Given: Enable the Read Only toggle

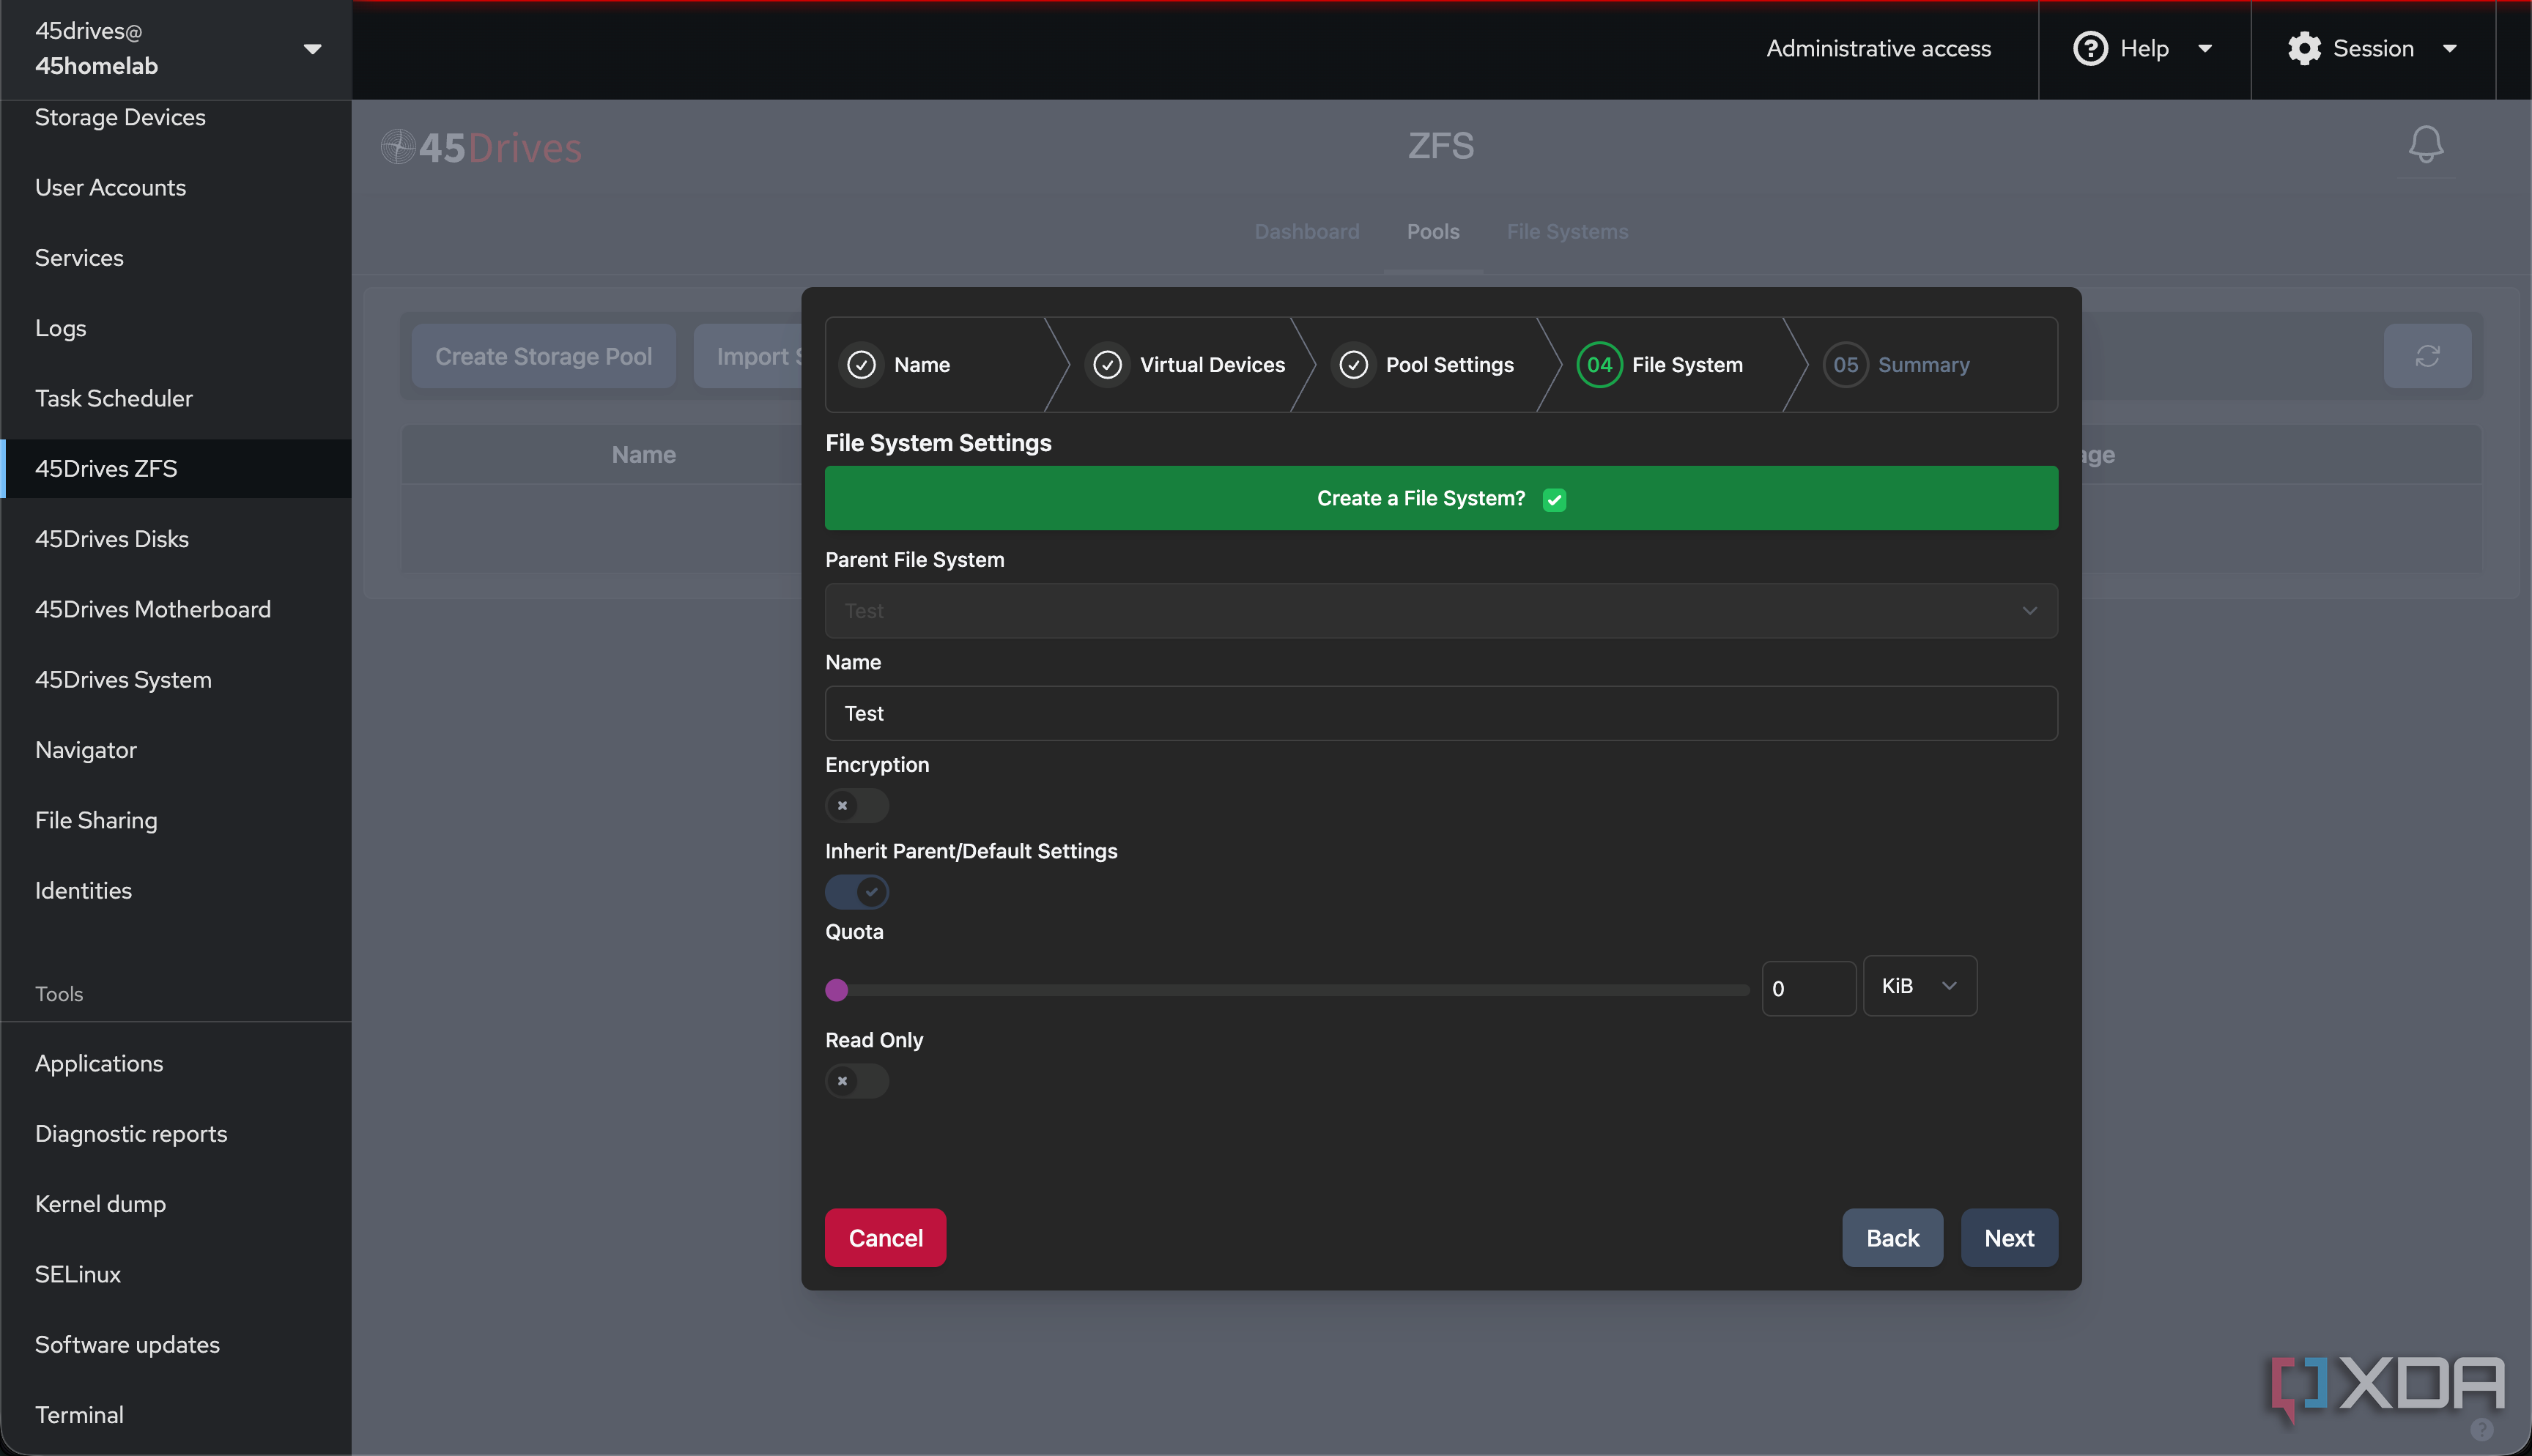Looking at the screenshot, I should click(x=857, y=1081).
